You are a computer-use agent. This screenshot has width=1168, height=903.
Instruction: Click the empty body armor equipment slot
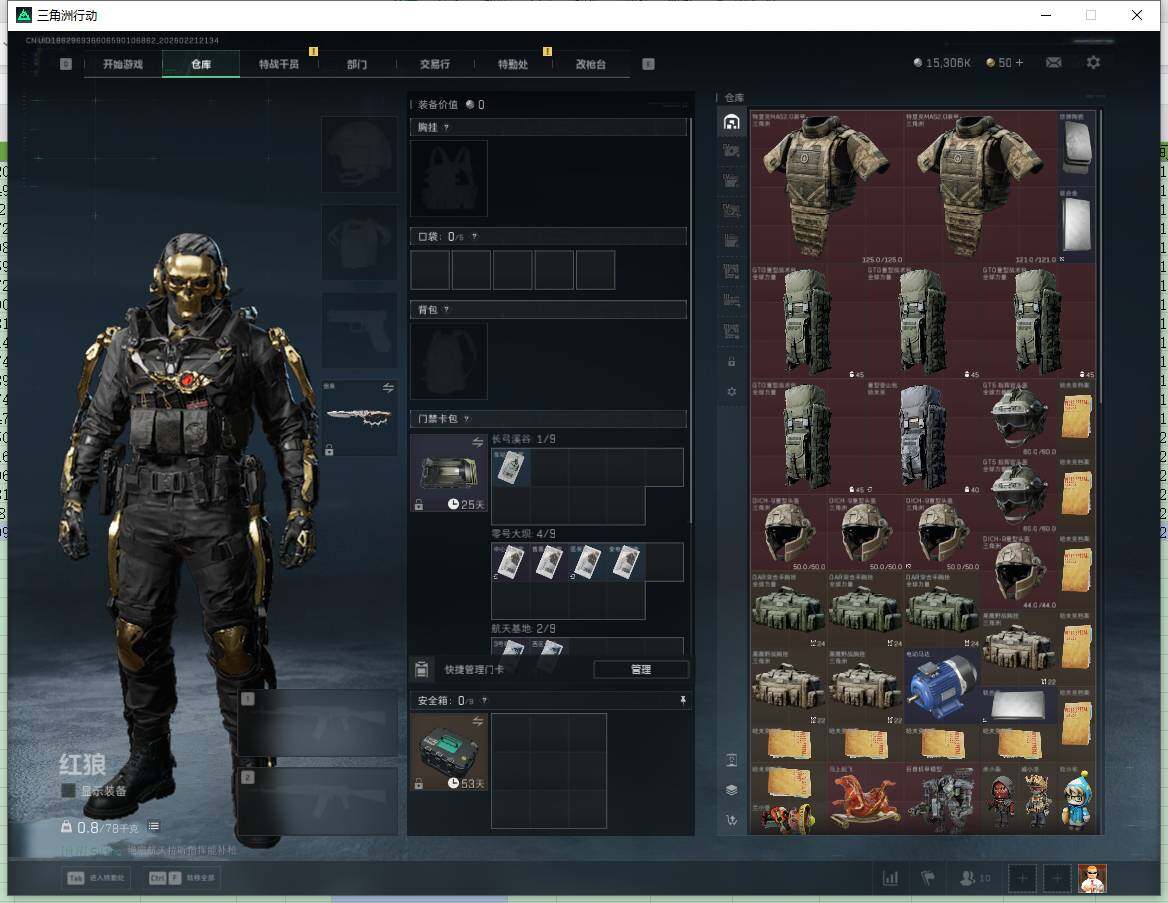click(x=359, y=243)
